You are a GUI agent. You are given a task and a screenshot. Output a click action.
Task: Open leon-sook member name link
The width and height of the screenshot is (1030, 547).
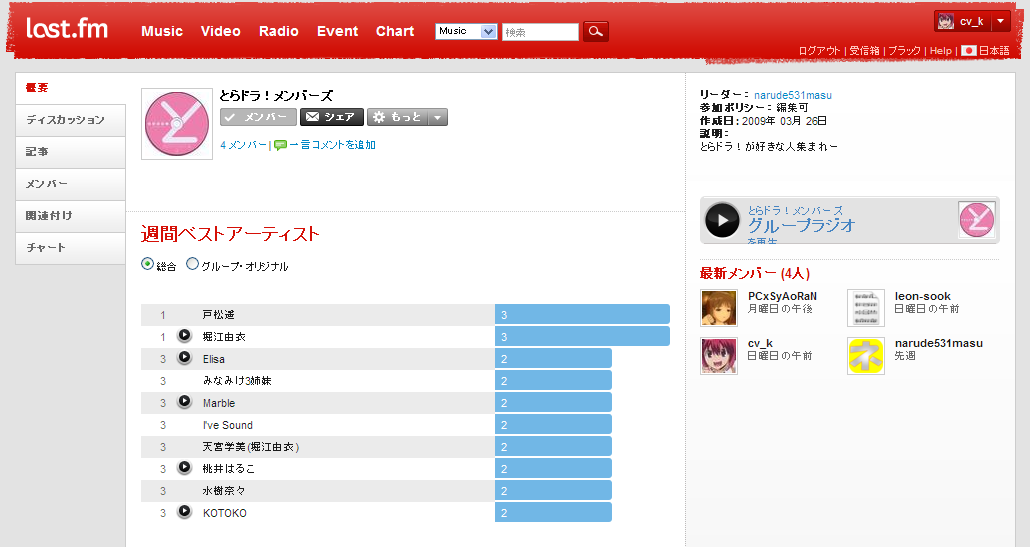[x=922, y=296]
